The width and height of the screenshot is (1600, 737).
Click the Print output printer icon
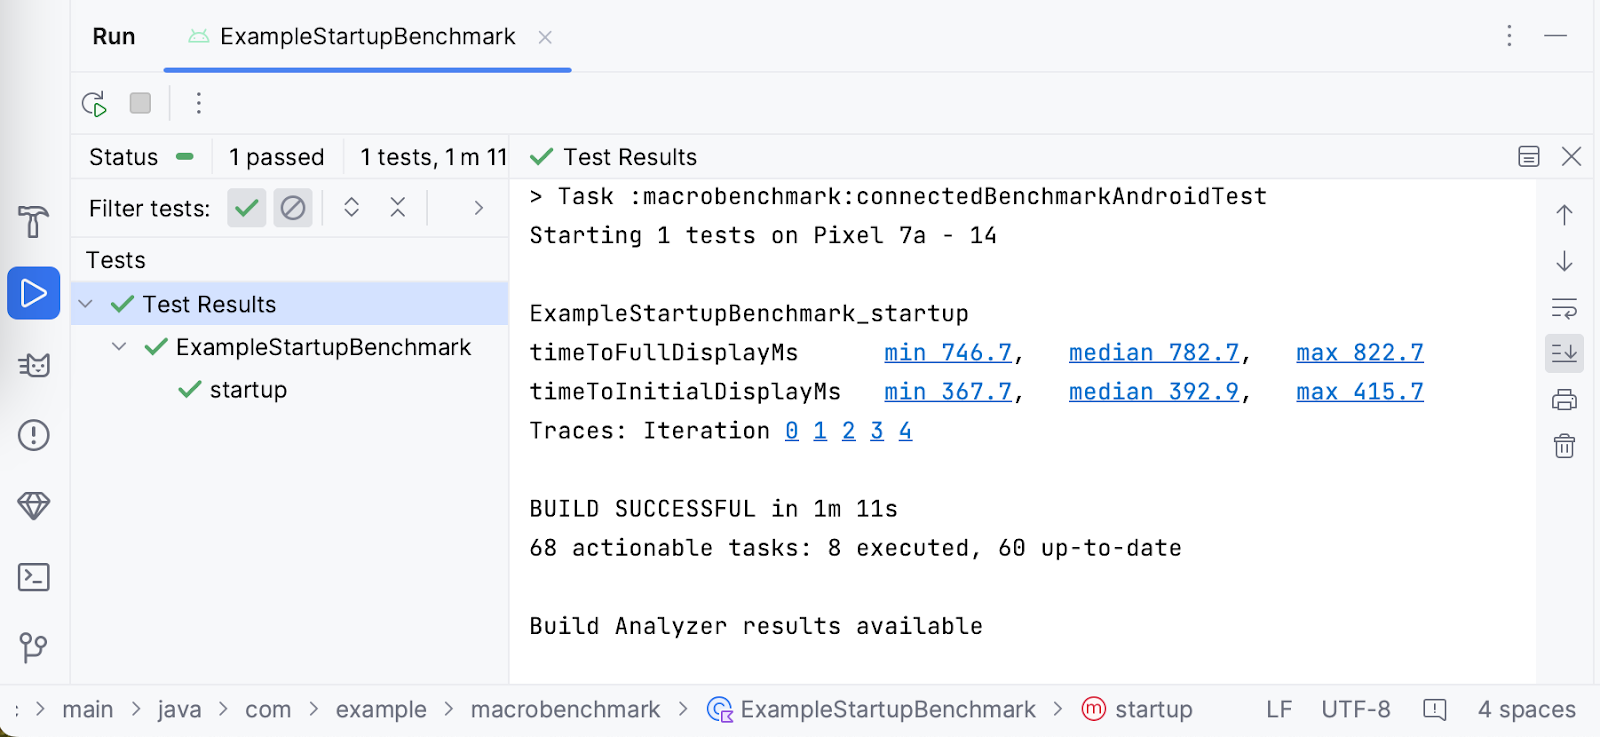[x=1564, y=400]
